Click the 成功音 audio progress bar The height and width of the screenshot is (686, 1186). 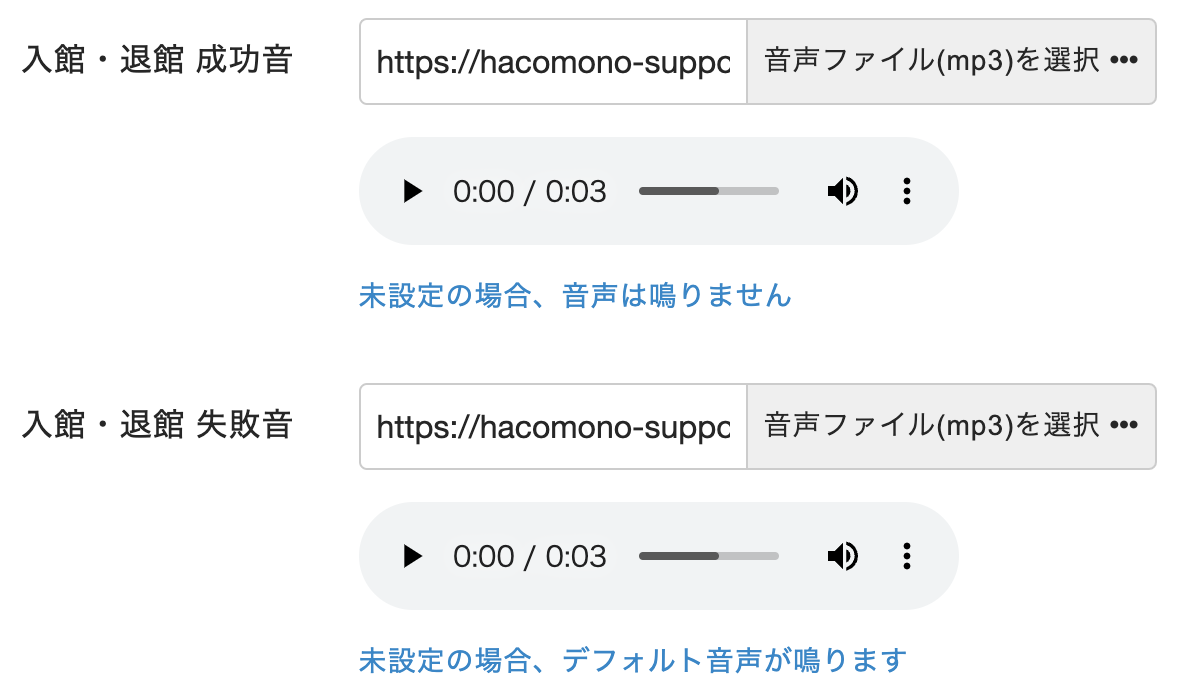(x=708, y=191)
